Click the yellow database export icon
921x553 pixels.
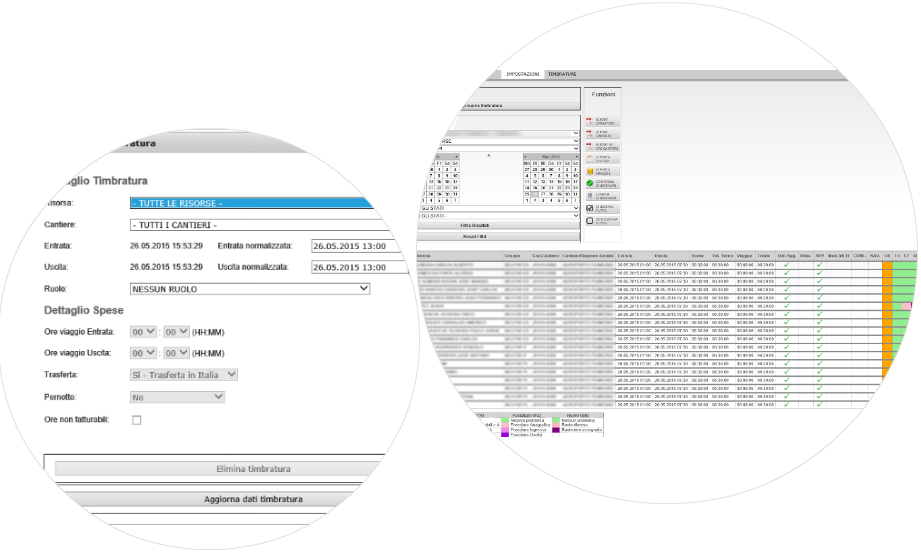coord(589,169)
